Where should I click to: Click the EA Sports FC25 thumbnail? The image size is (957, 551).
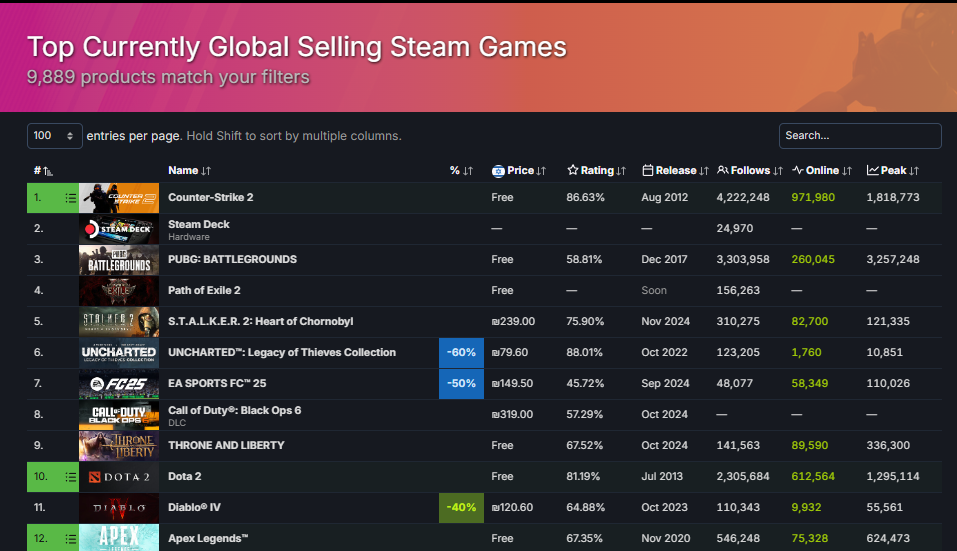click(x=119, y=384)
